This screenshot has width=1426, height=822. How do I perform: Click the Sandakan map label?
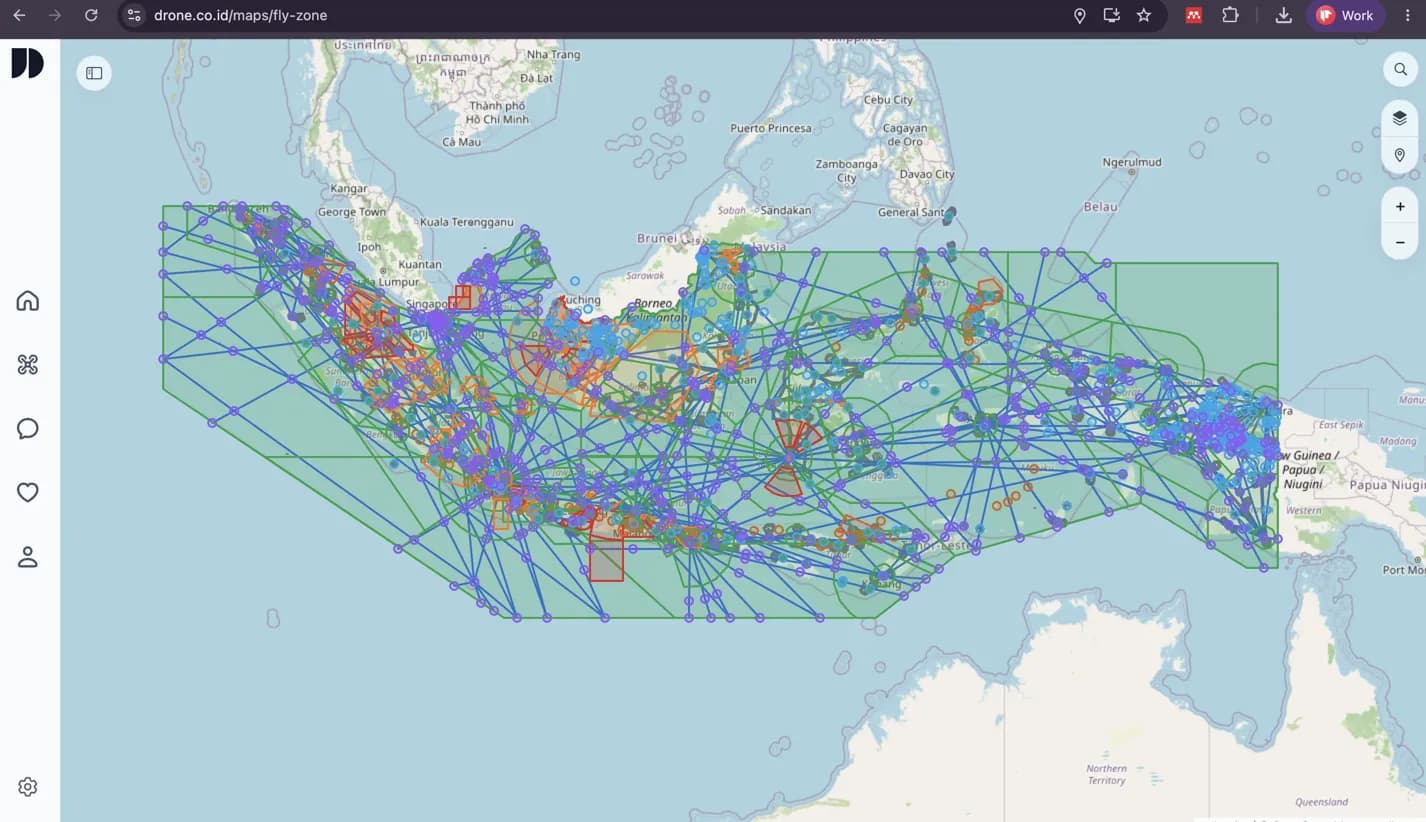pyautogui.click(x=786, y=211)
